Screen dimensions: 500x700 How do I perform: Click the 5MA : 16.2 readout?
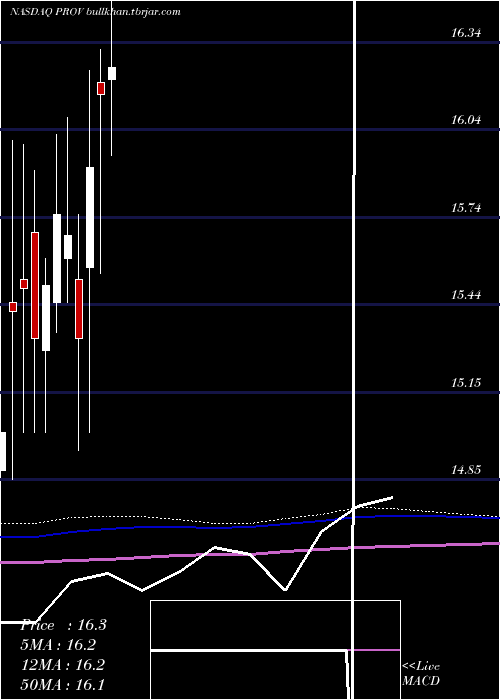point(58,645)
